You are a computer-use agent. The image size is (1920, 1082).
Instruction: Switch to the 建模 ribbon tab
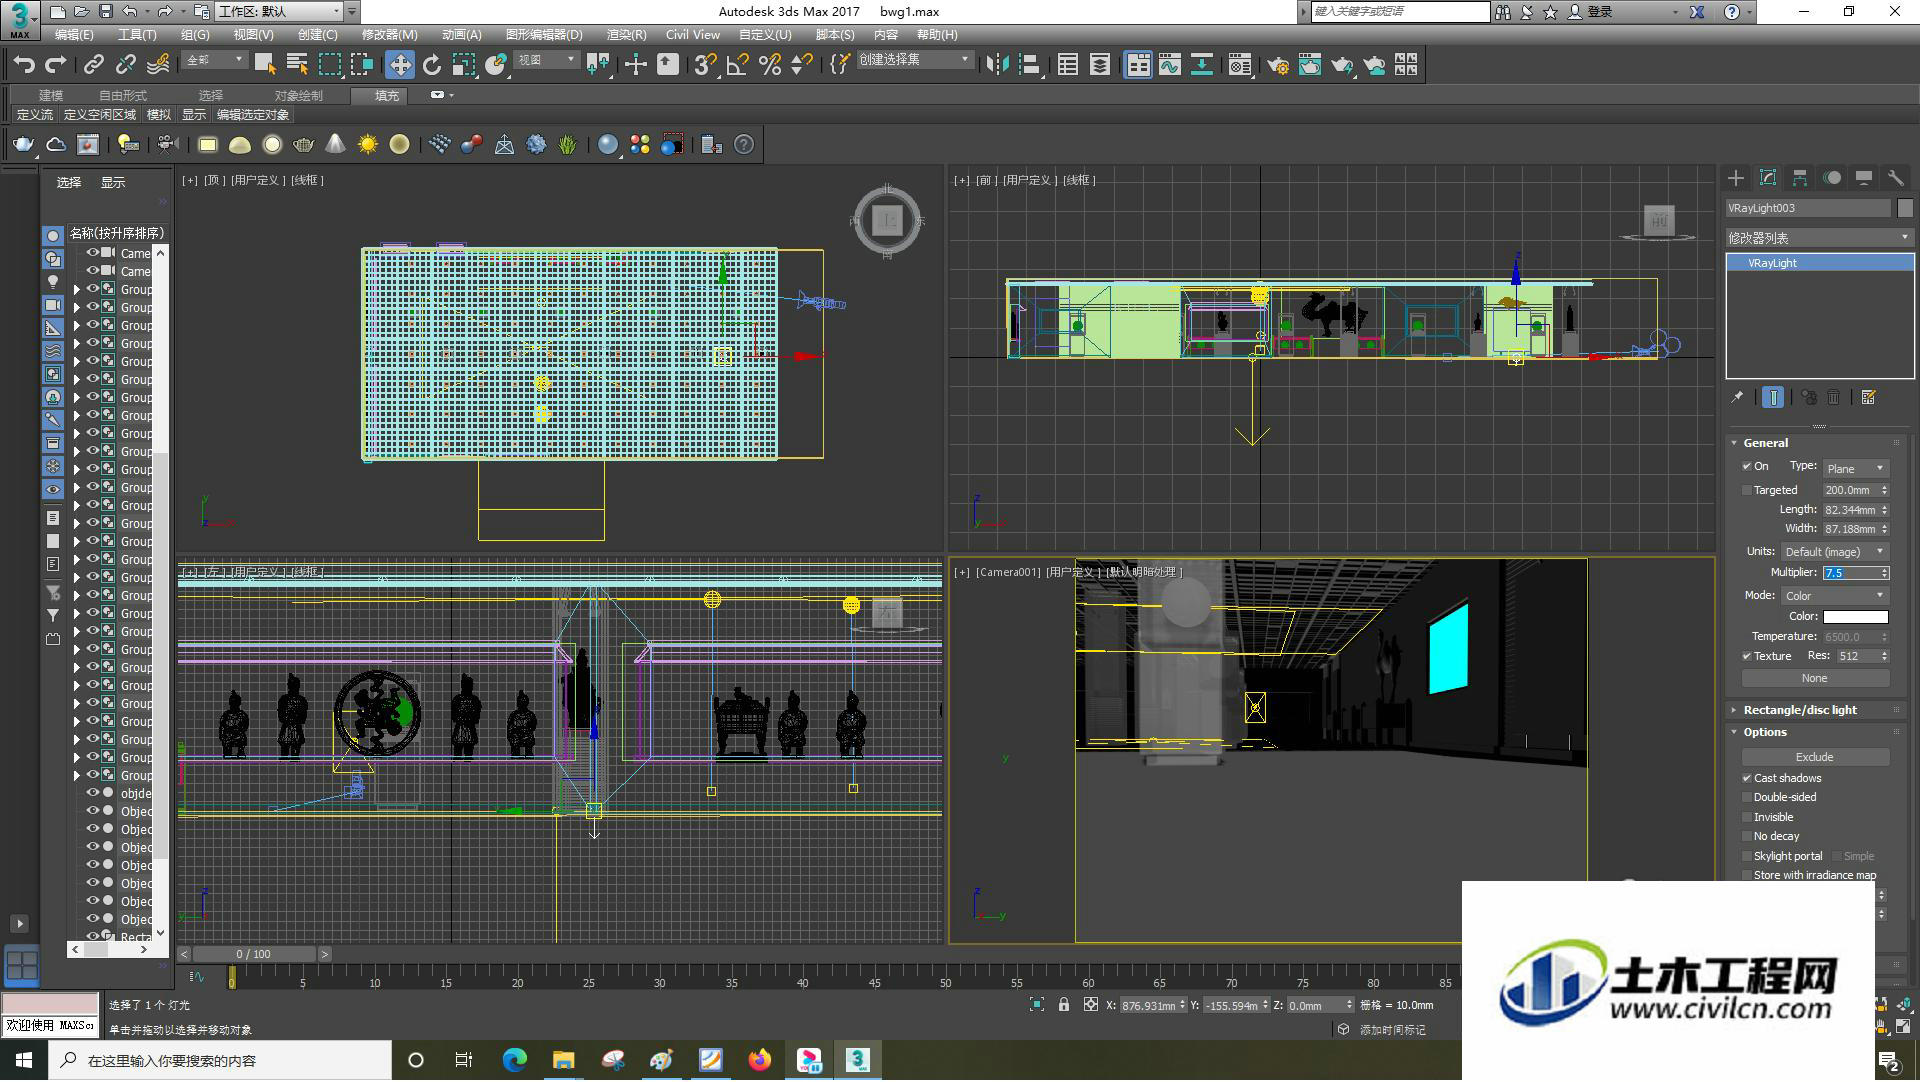pyautogui.click(x=51, y=96)
